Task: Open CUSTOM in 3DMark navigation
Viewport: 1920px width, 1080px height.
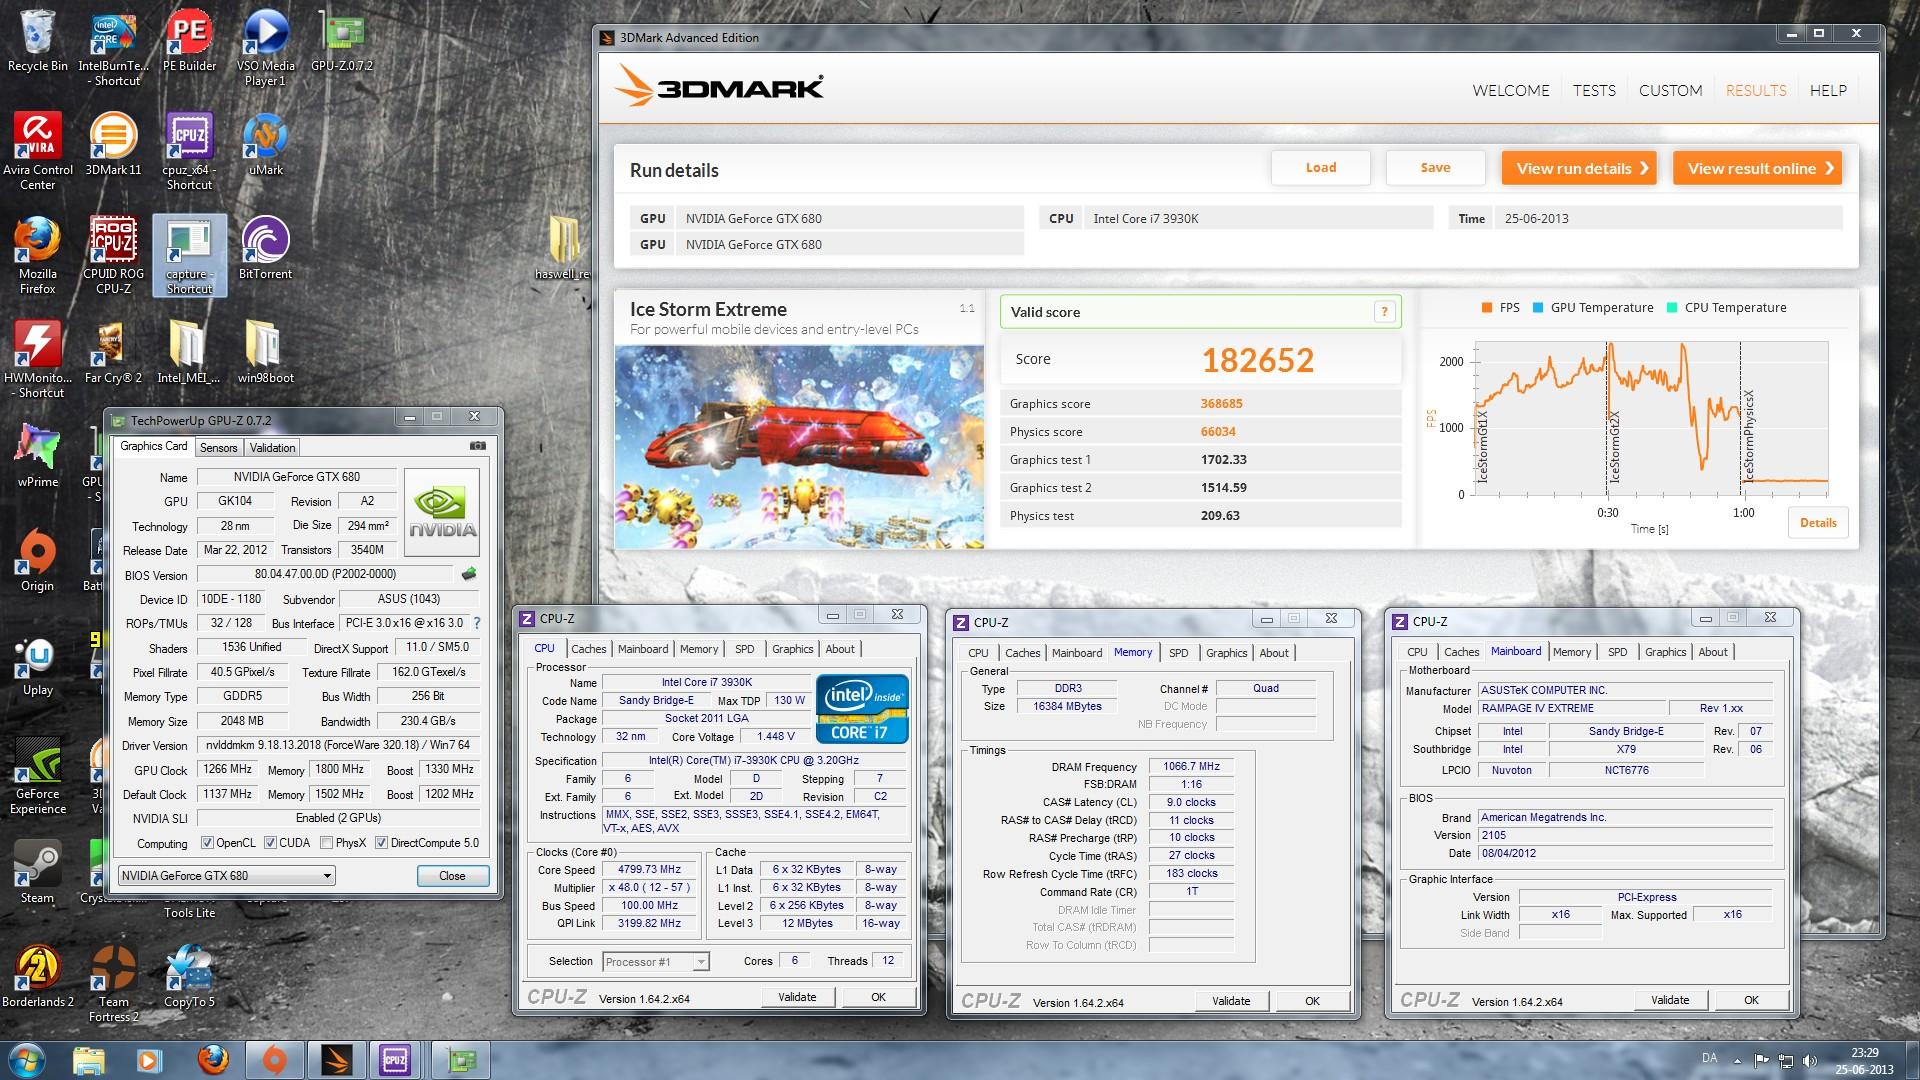Action: click(1670, 90)
